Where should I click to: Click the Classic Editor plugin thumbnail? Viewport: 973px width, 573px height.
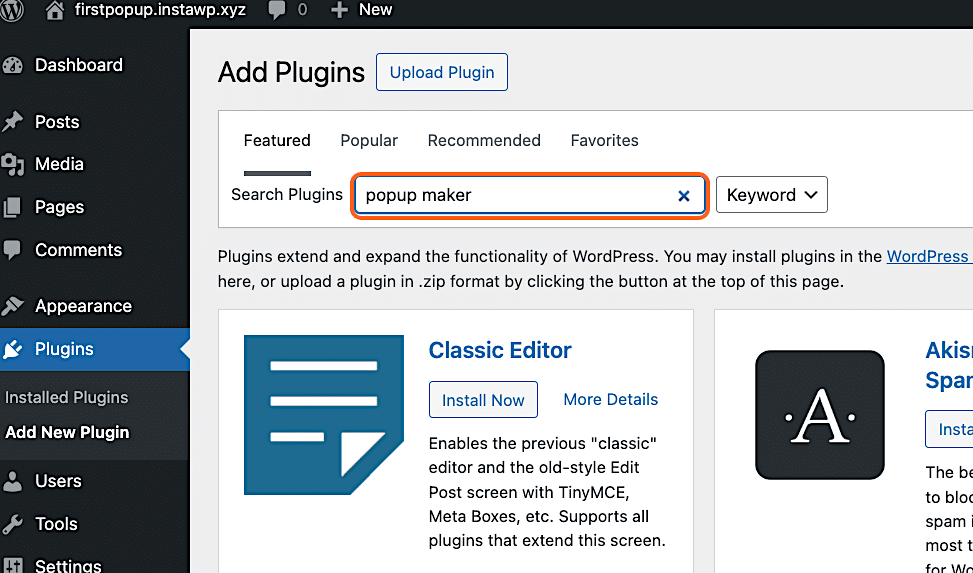point(324,415)
